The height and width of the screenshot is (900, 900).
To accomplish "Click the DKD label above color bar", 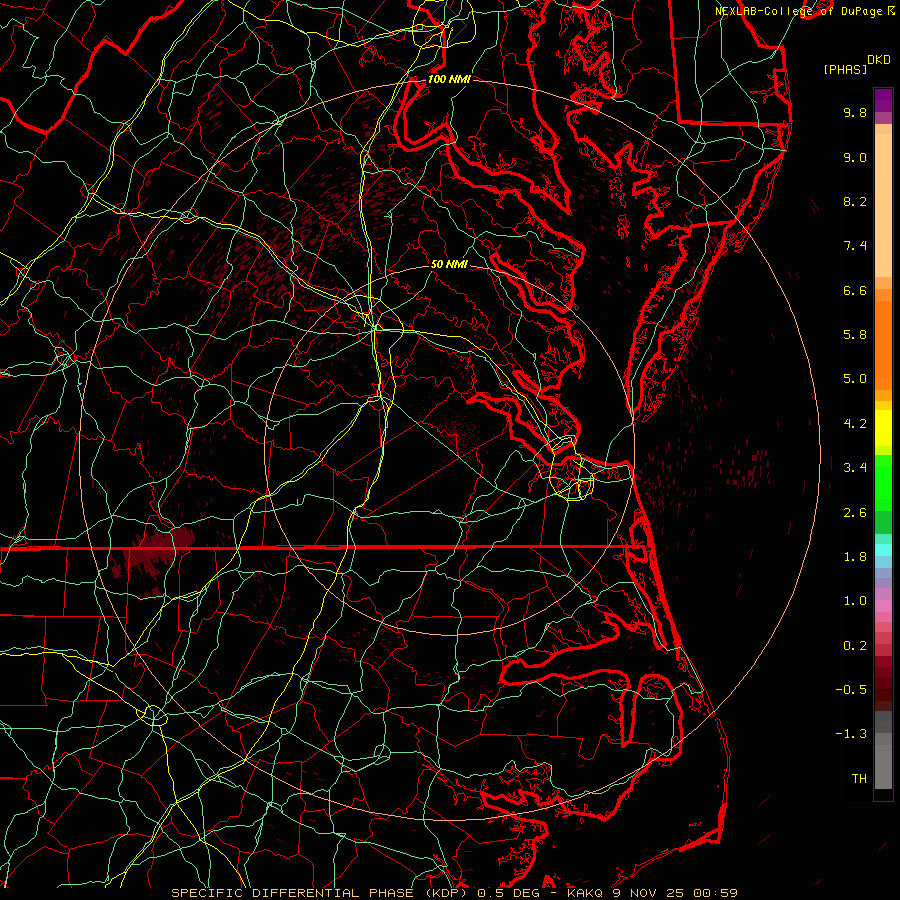I will pos(879,60).
